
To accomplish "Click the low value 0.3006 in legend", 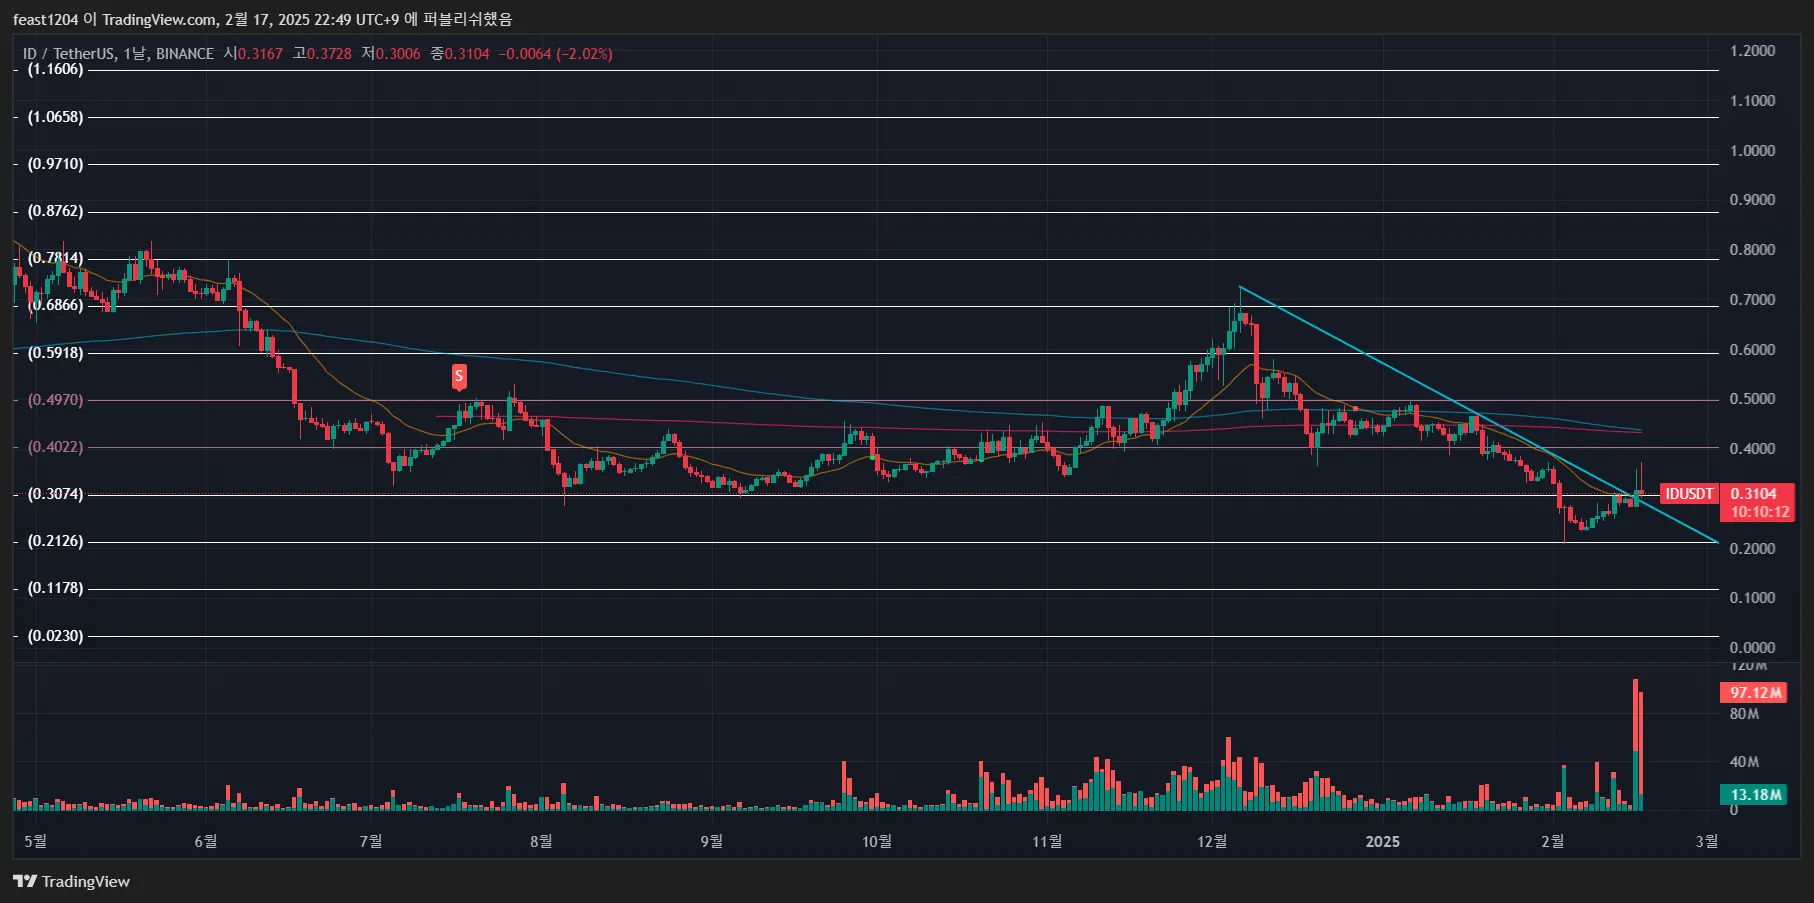I will (x=398, y=54).
